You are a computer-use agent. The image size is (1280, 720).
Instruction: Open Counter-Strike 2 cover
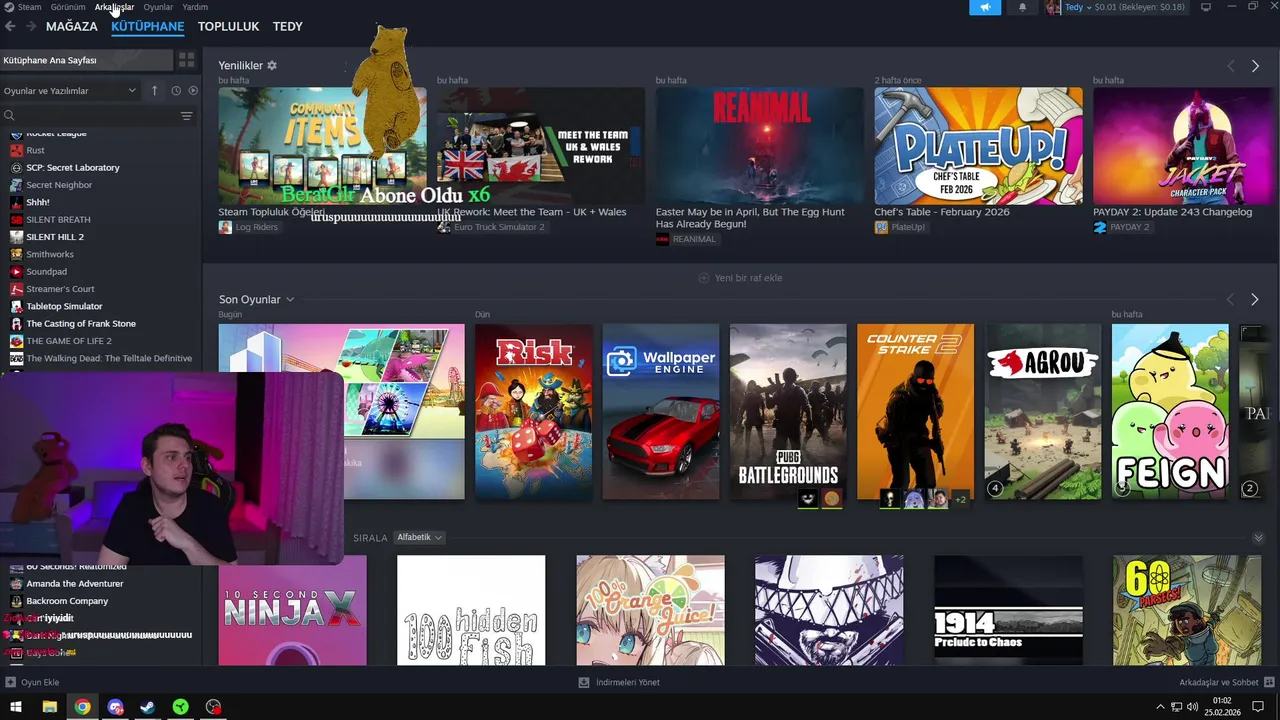(x=915, y=411)
